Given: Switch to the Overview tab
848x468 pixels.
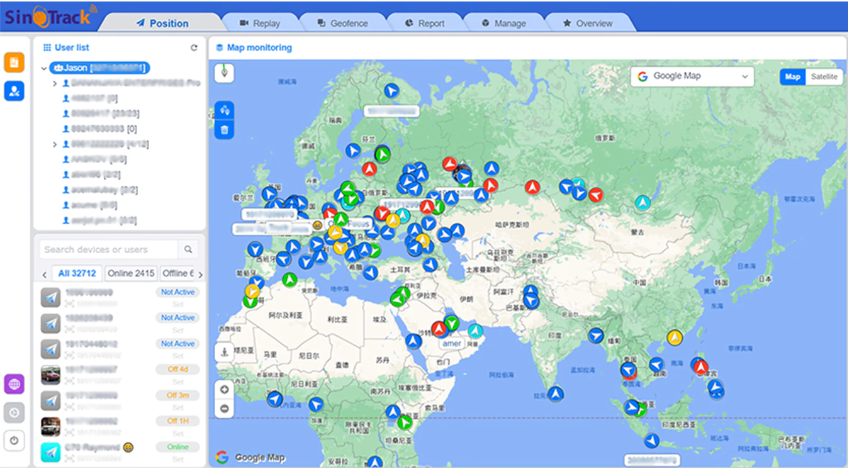Looking at the screenshot, I should (x=588, y=23).
